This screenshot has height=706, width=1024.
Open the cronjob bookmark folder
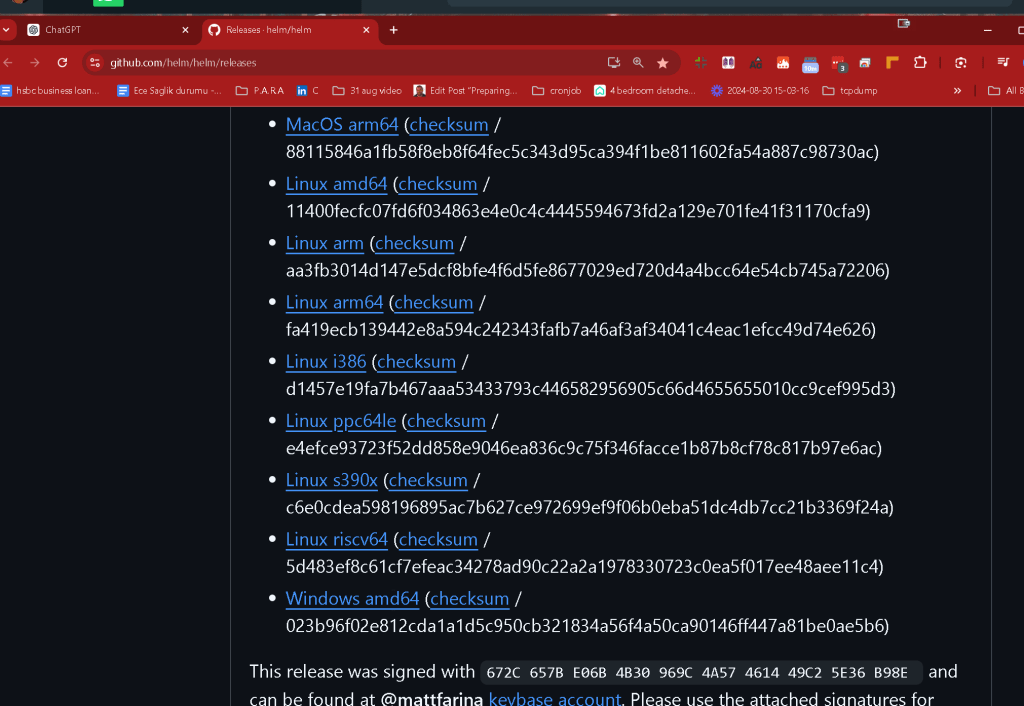557,91
